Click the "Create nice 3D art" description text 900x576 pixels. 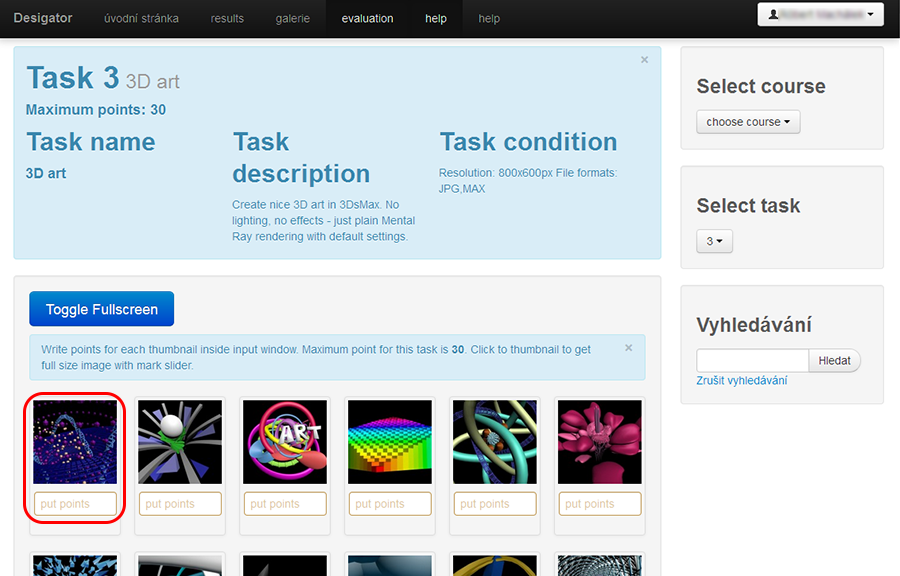(x=324, y=220)
